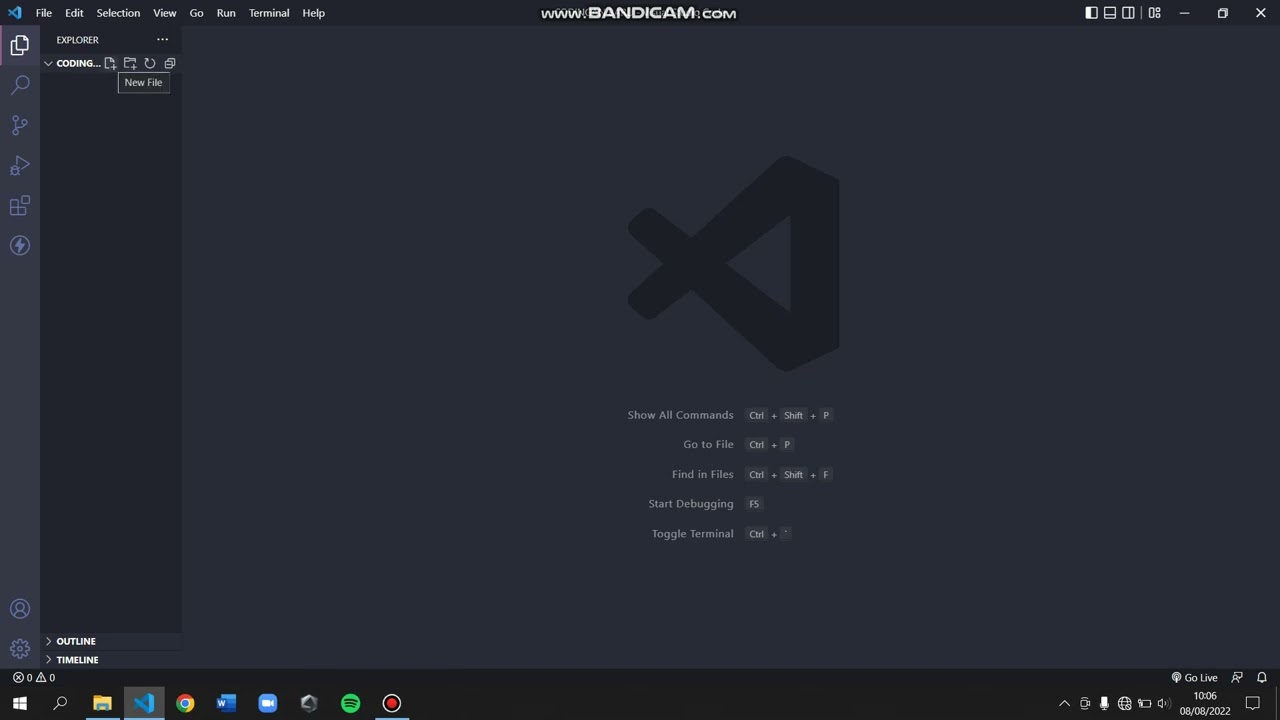
Task: Refresh the explorer file tree
Action: click(150, 63)
